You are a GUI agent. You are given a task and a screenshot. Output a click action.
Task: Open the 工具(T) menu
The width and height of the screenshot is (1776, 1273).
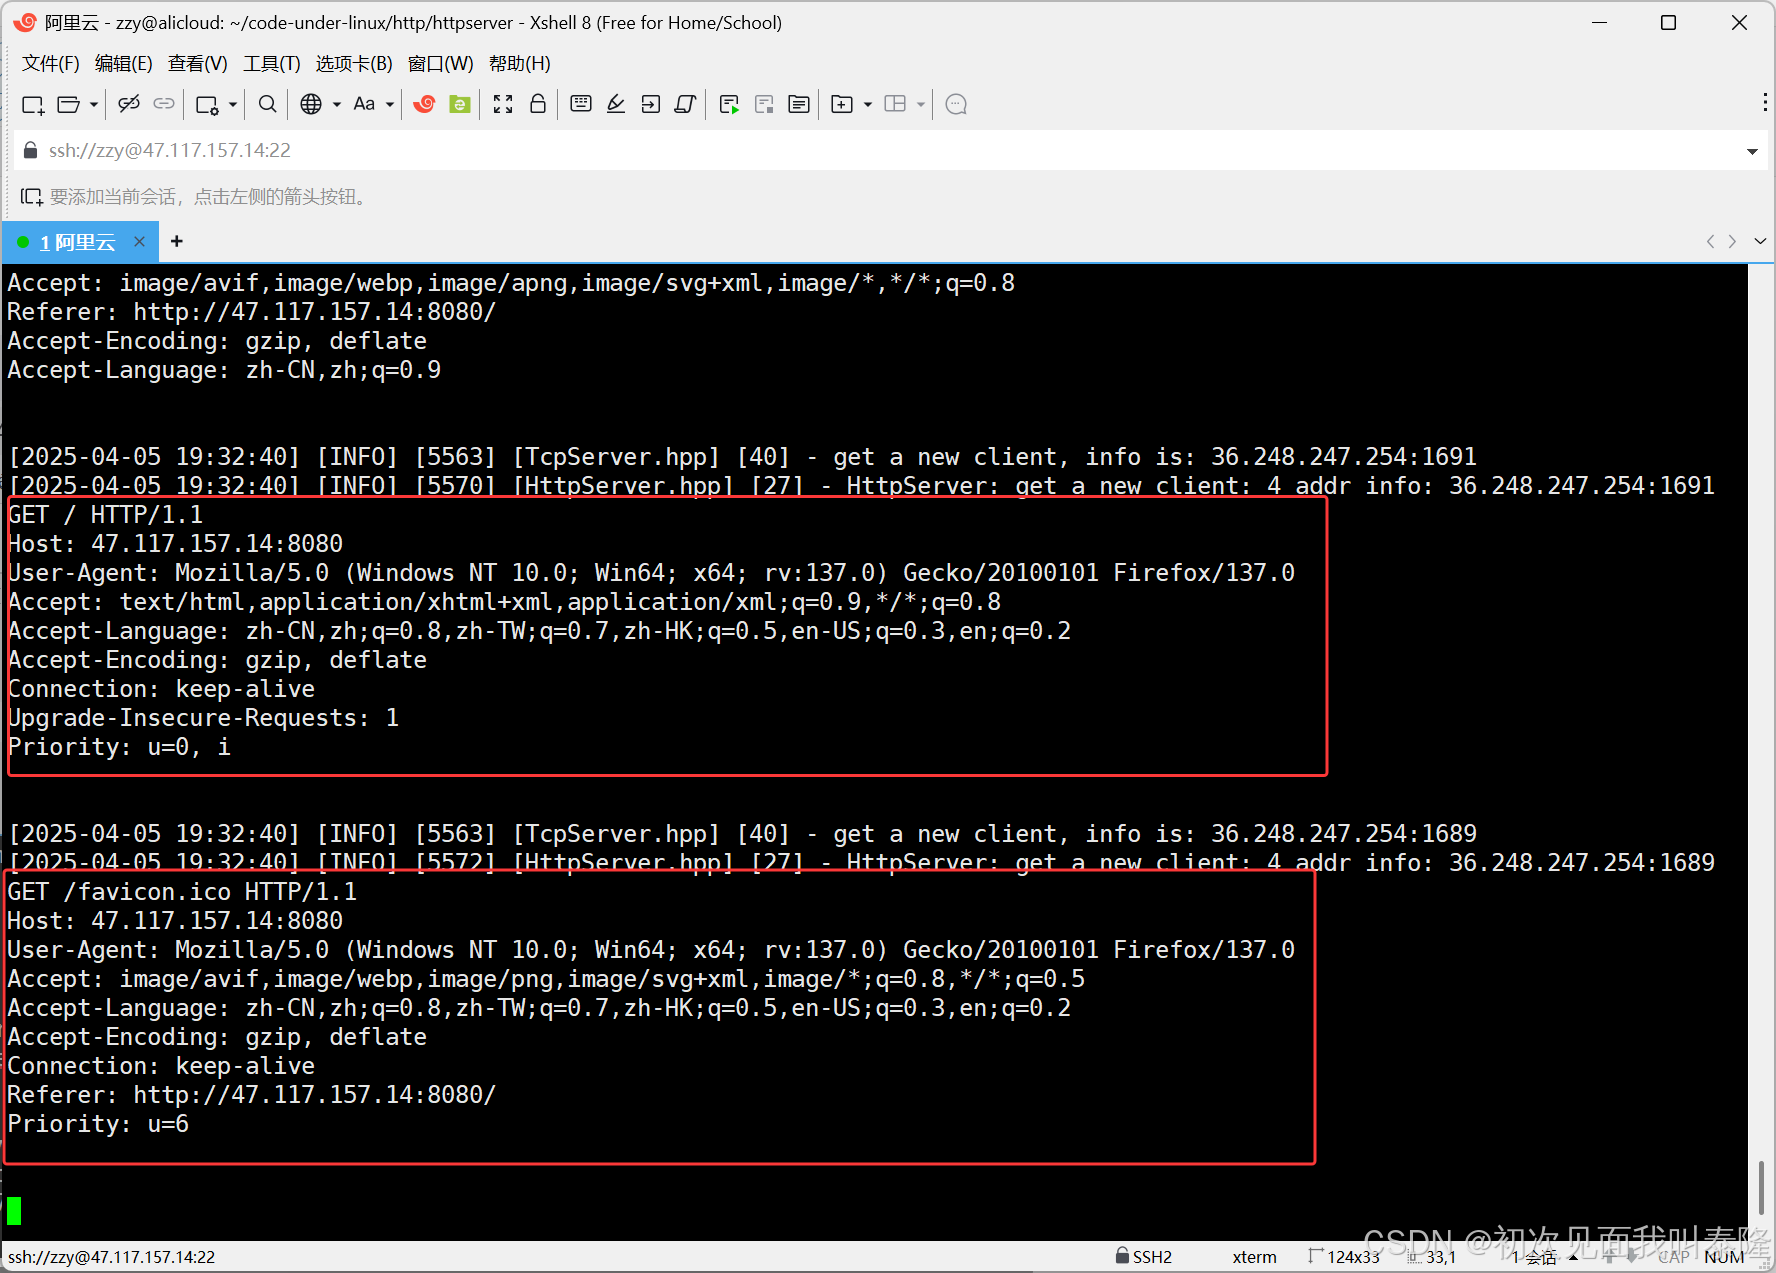[272, 63]
